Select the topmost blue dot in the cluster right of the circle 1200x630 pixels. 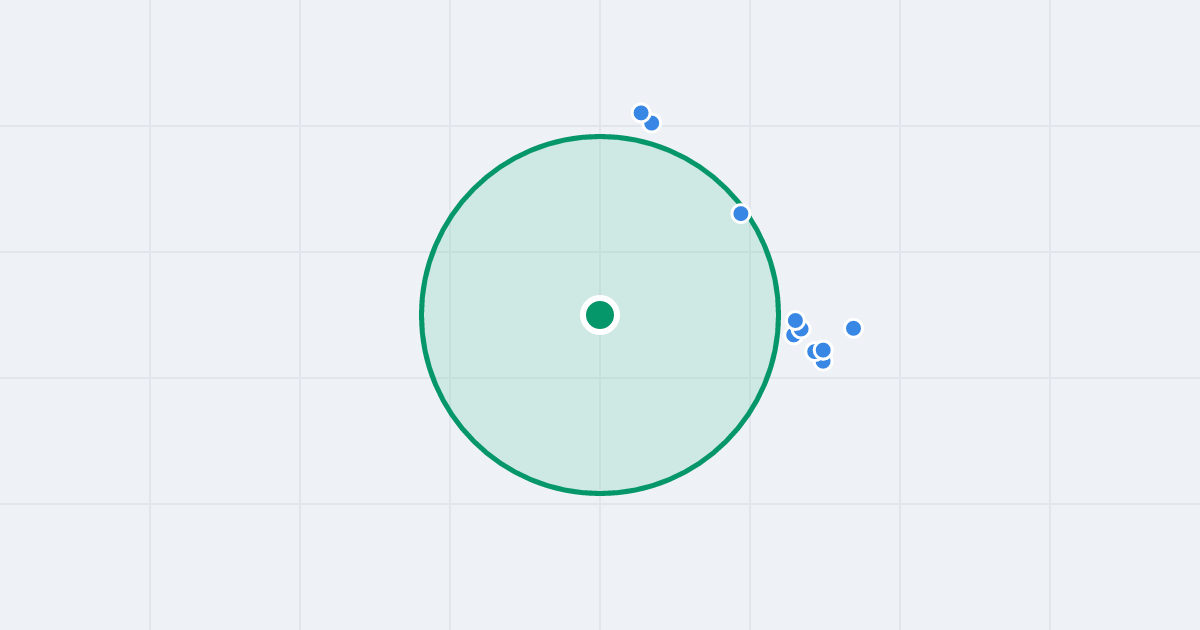795,321
